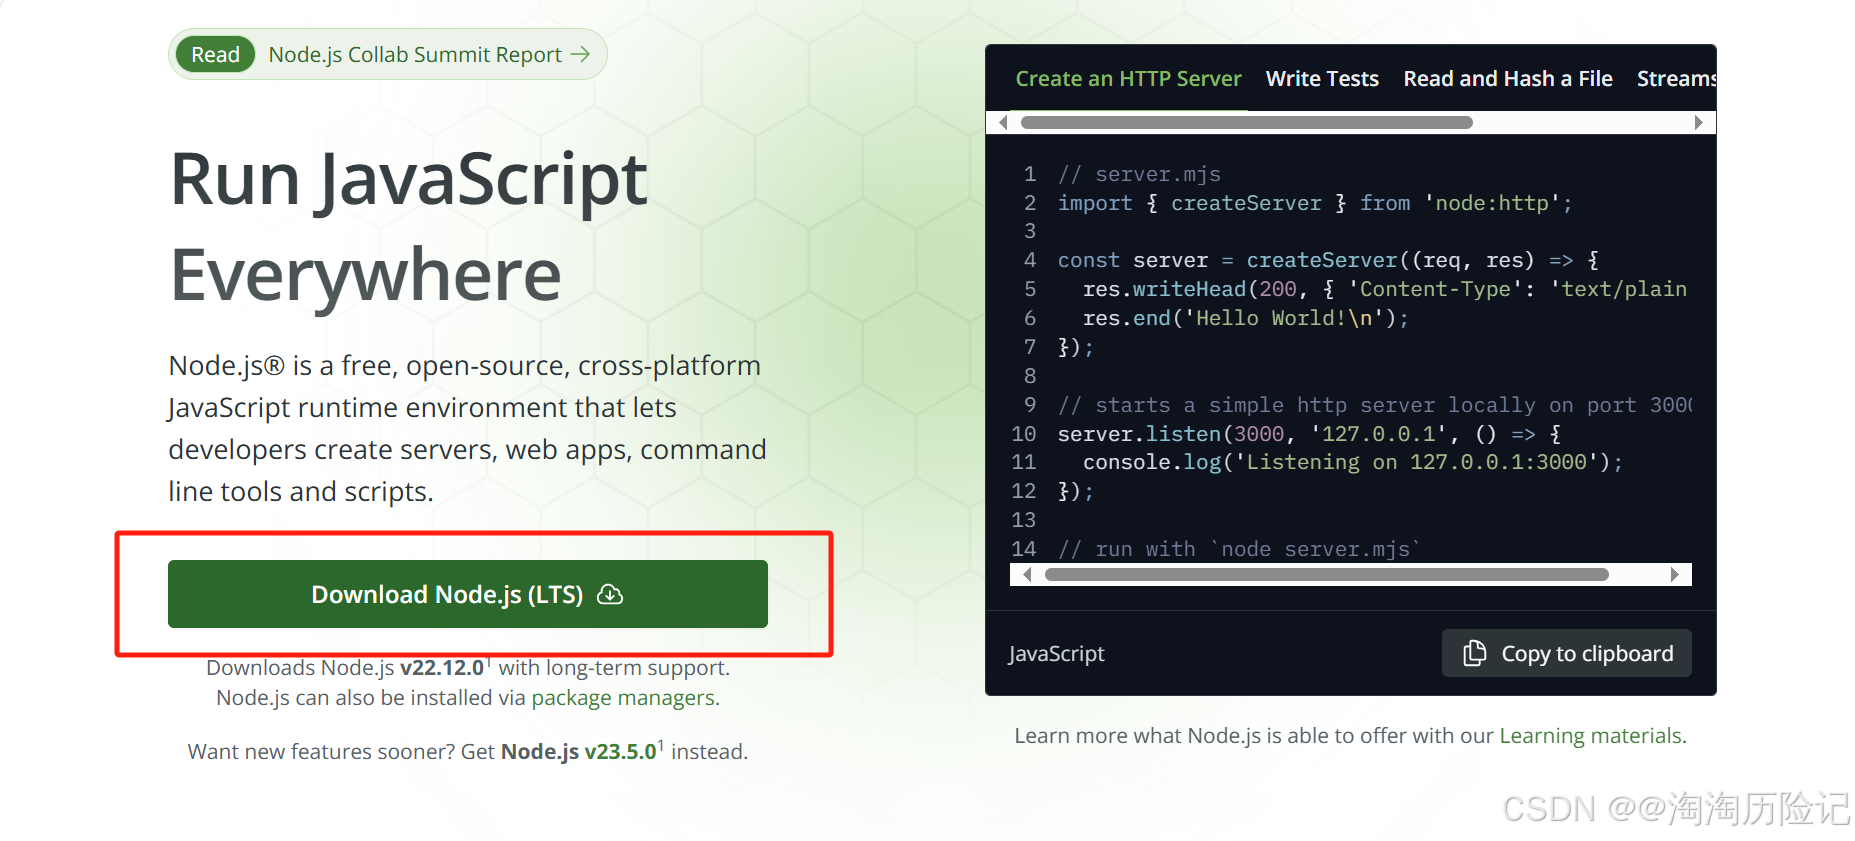Viewport: 1855px width, 841px height.
Task: Click the Copy to clipboard button
Action: tap(1566, 653)
